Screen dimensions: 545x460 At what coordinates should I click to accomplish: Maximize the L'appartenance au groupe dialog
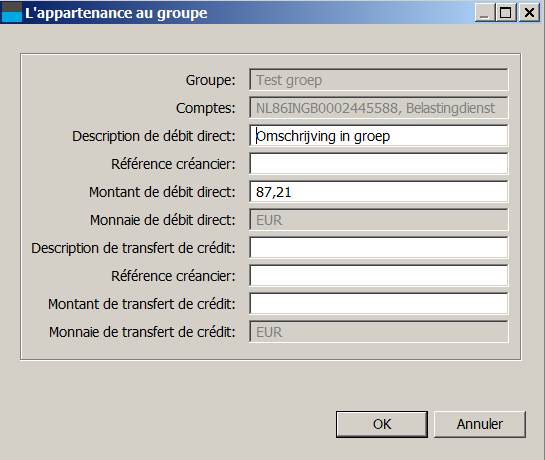[x=506, y=13]
